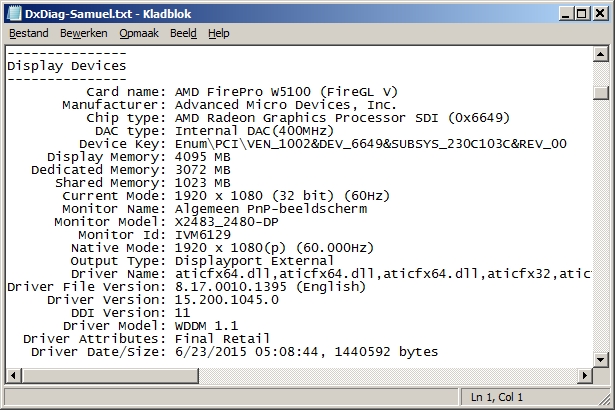This screenshot has height=410, width=615.
Task: Click the window resize grip corner
Action: 606,400
